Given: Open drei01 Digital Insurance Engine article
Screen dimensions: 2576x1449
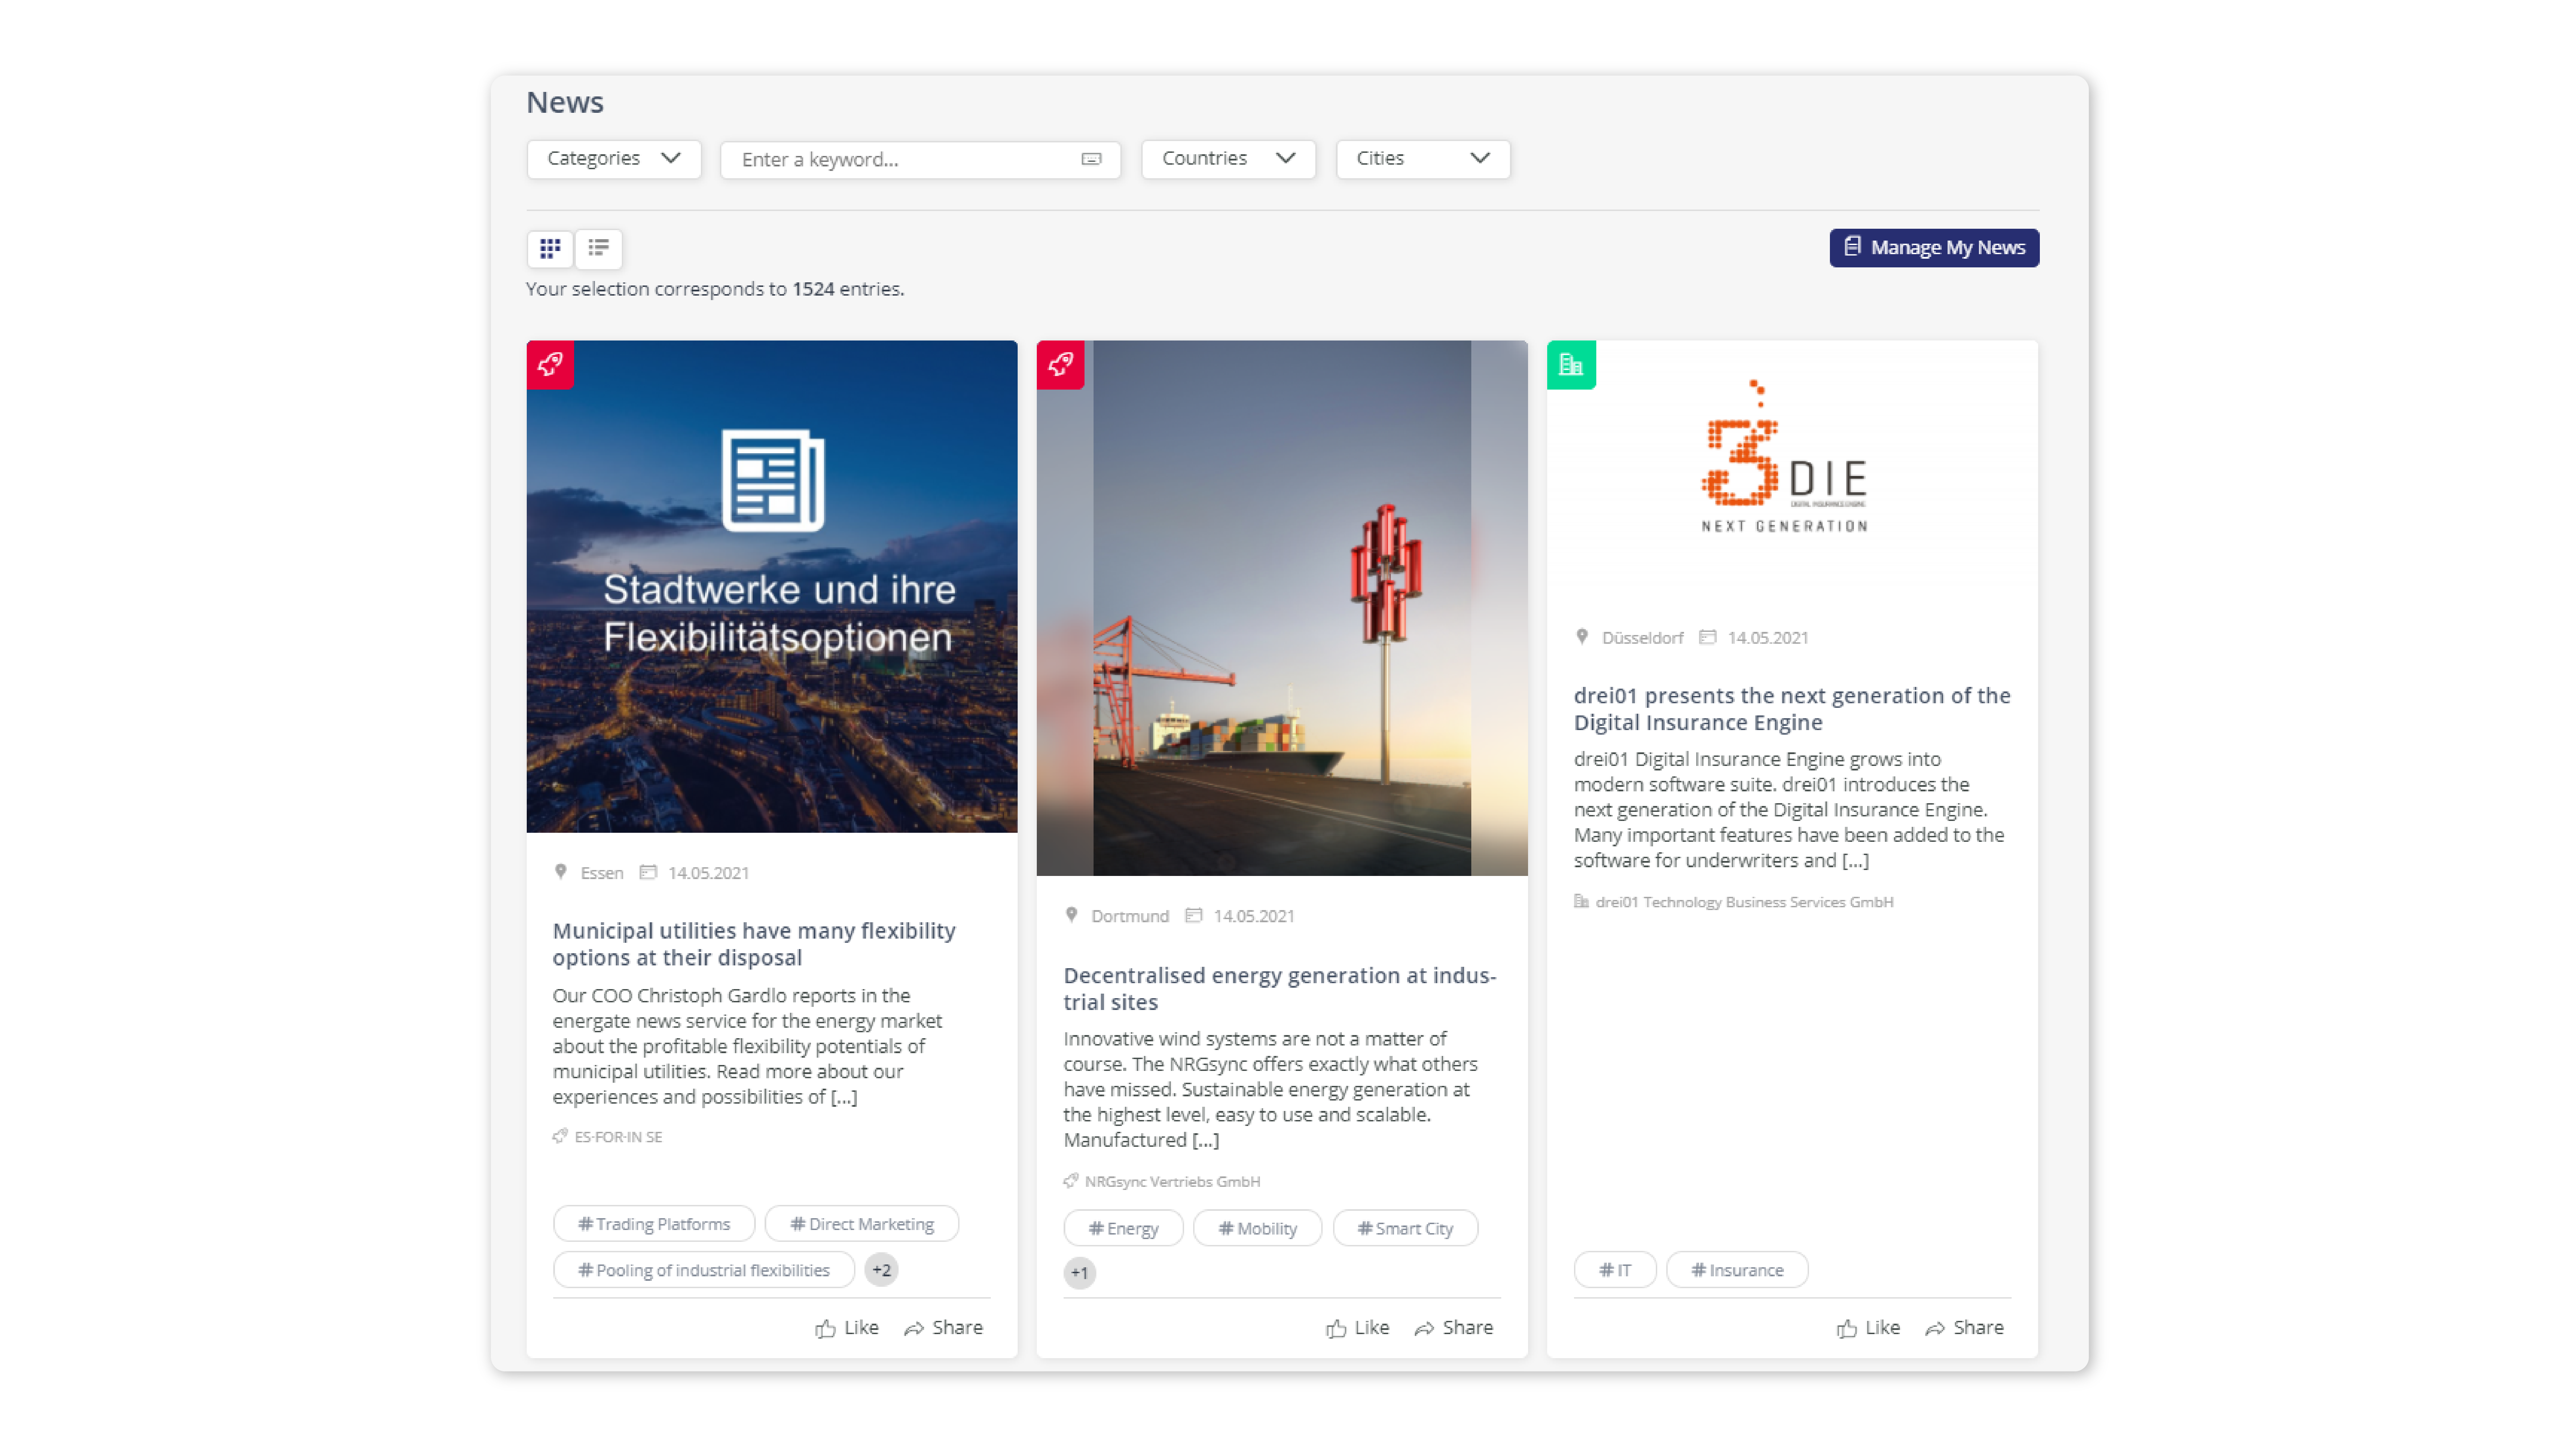Looking at the screenshot, I should coord(1792,709).
